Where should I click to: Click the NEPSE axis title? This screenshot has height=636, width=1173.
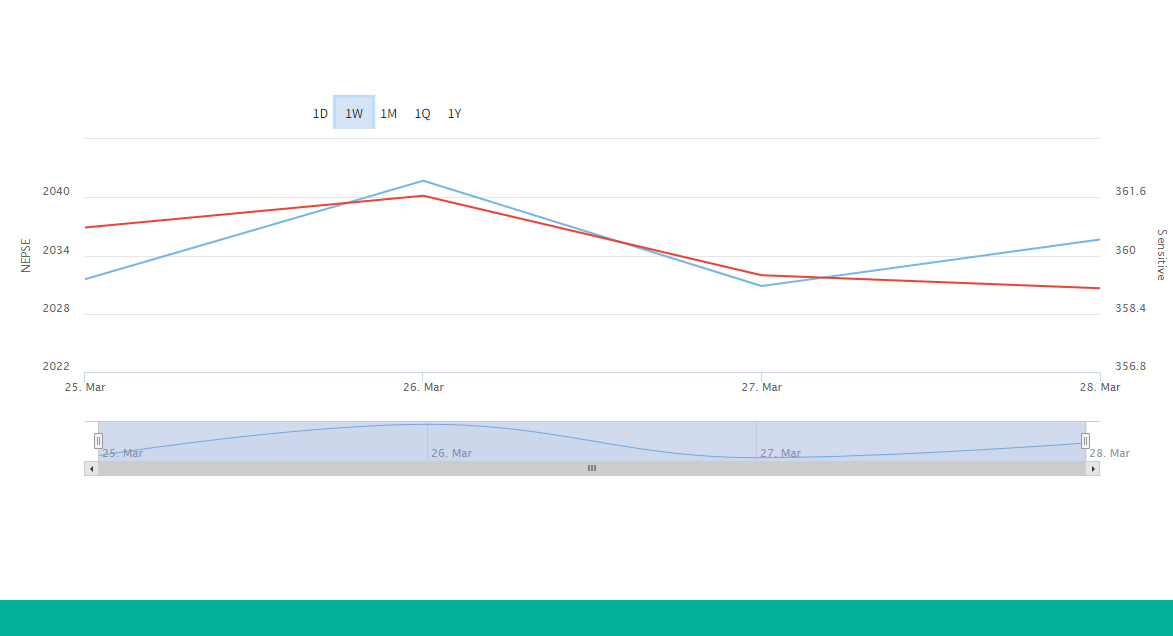pos(27,255)
